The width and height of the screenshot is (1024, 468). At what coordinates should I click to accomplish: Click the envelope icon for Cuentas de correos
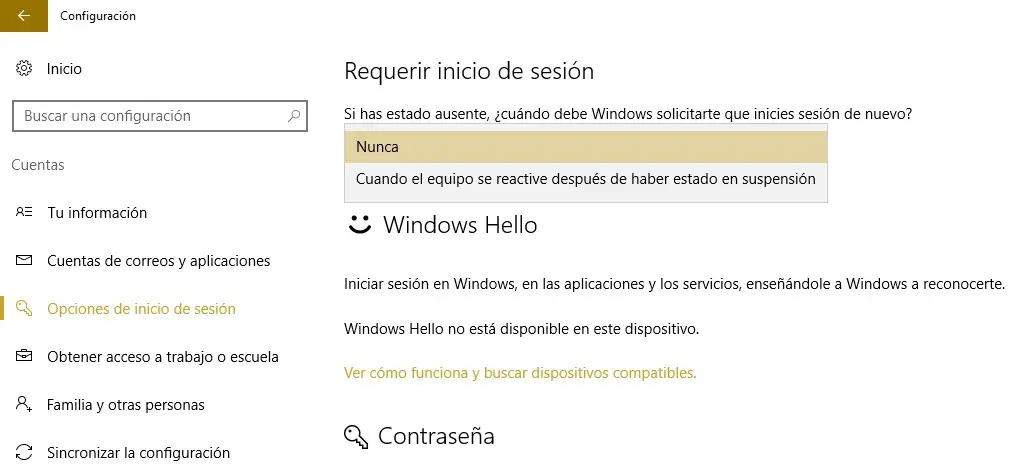click(25, 261)
